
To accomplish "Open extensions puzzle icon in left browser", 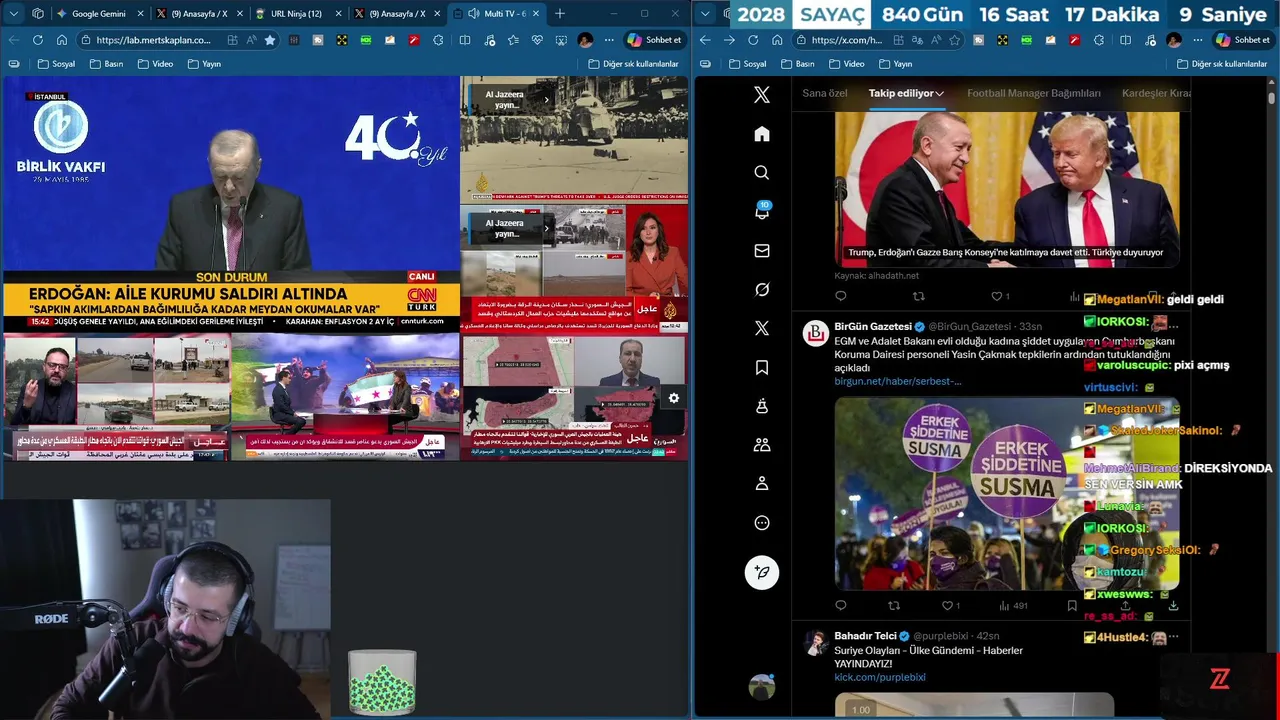I will (438, 40).
